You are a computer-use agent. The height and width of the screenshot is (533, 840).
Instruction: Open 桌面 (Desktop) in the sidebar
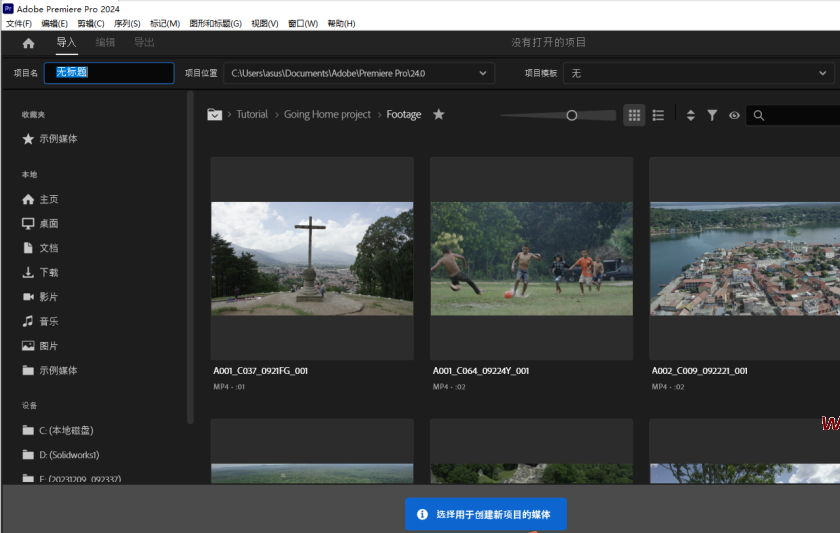coord(48,224)
